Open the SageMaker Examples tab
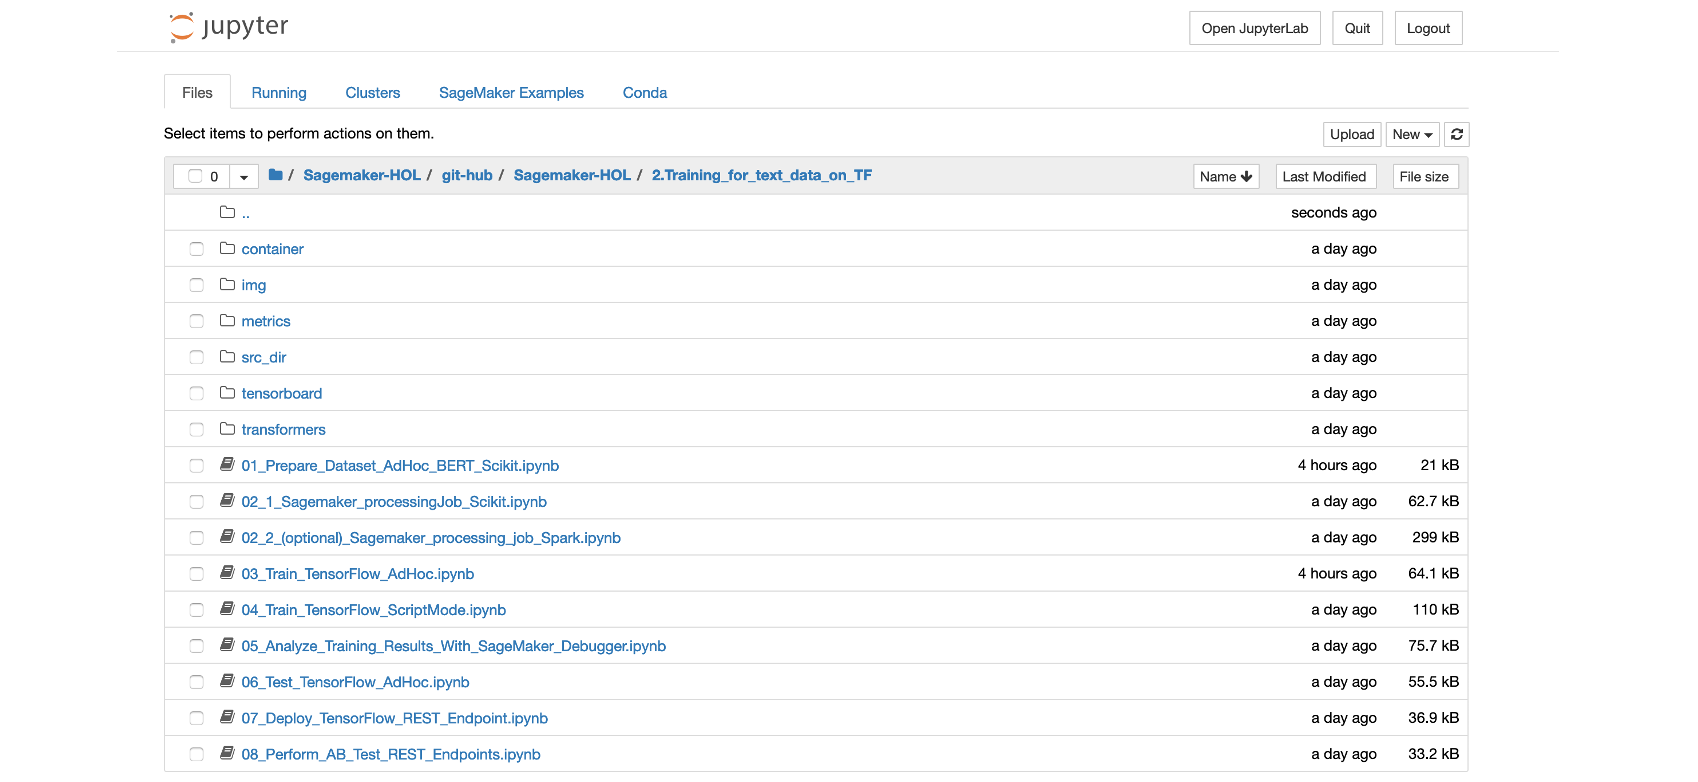The width and height of the screenshot is (1698, 782). [511, 92]
